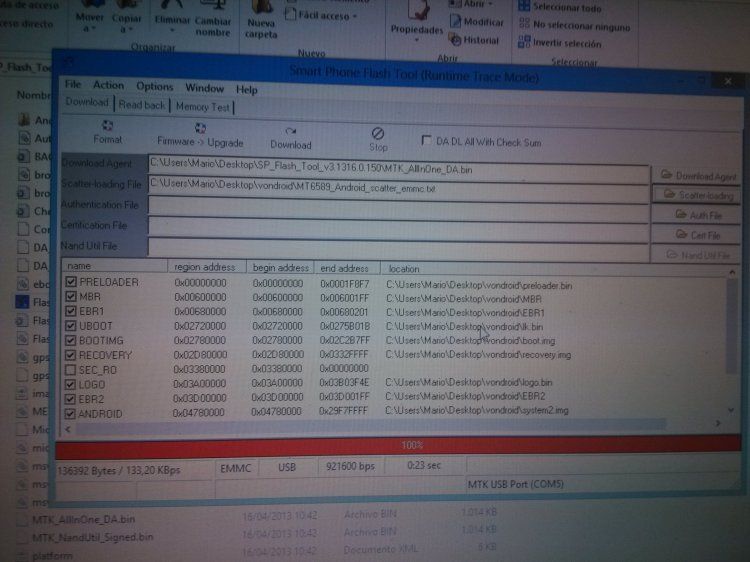This screenshot has width=750, height=562.
Task: Open Propiedades in Explorer ribbon
Action: point(417,22)
